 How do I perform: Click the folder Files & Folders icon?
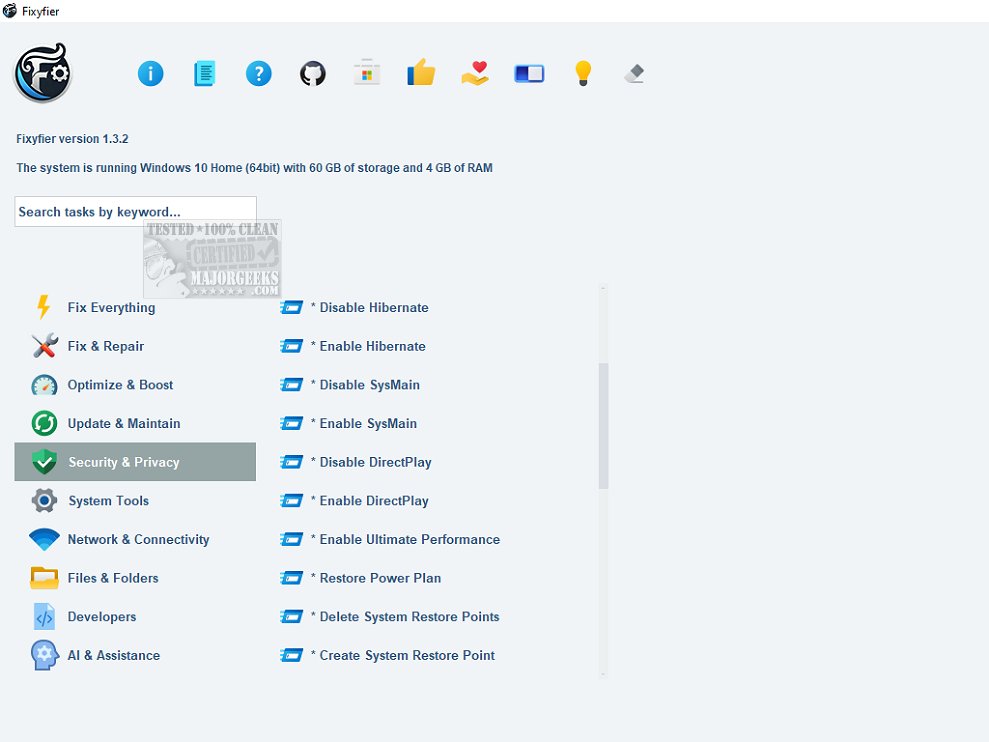click(44, 578)
